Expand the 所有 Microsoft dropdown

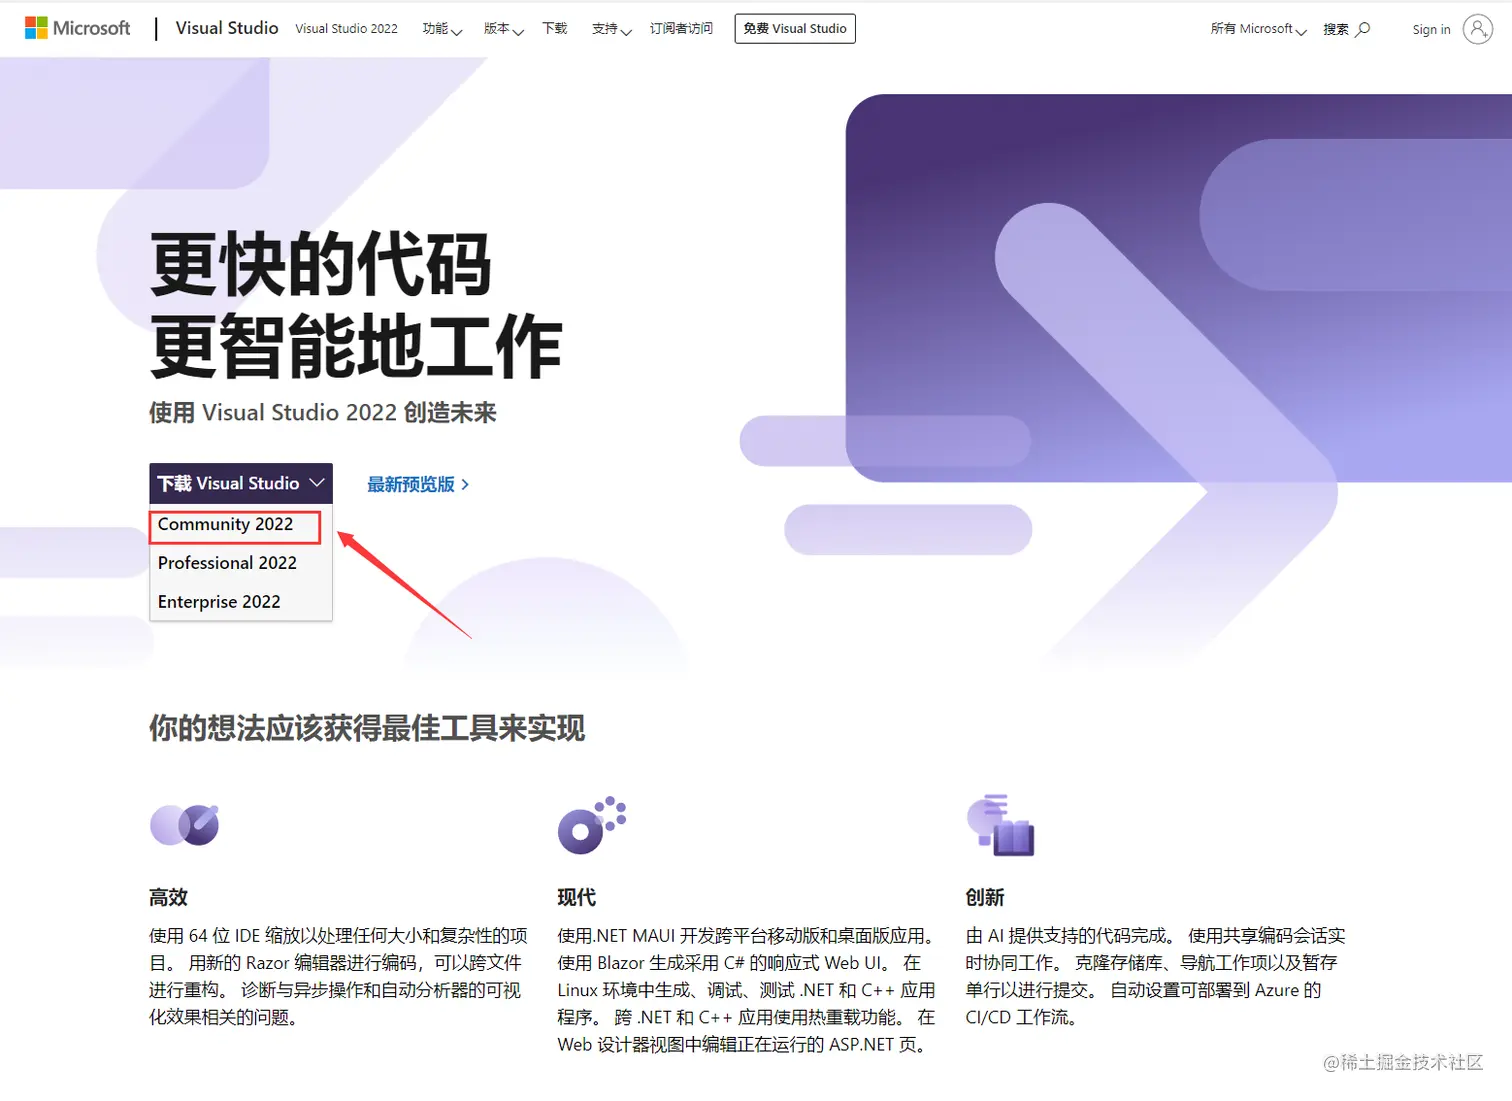pyautogui.click(x=1259, y=29)
